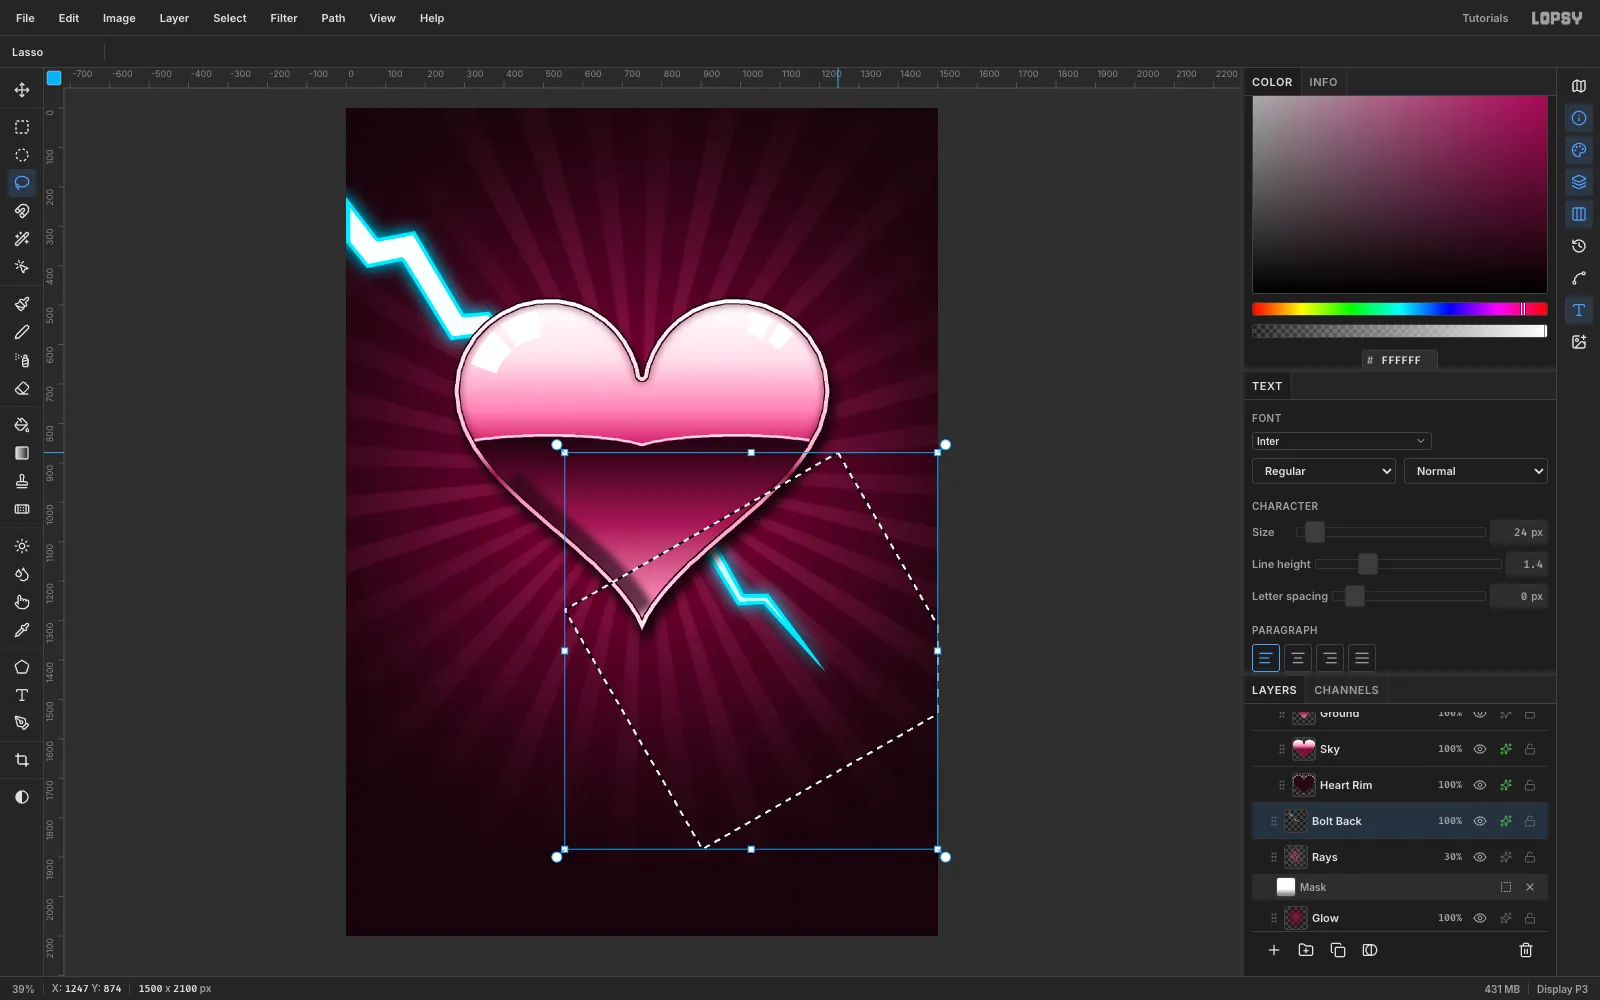Delete layer with trash icon
The height and width of the screenshot is (1000, 1600).
(x=1526, y=950)
